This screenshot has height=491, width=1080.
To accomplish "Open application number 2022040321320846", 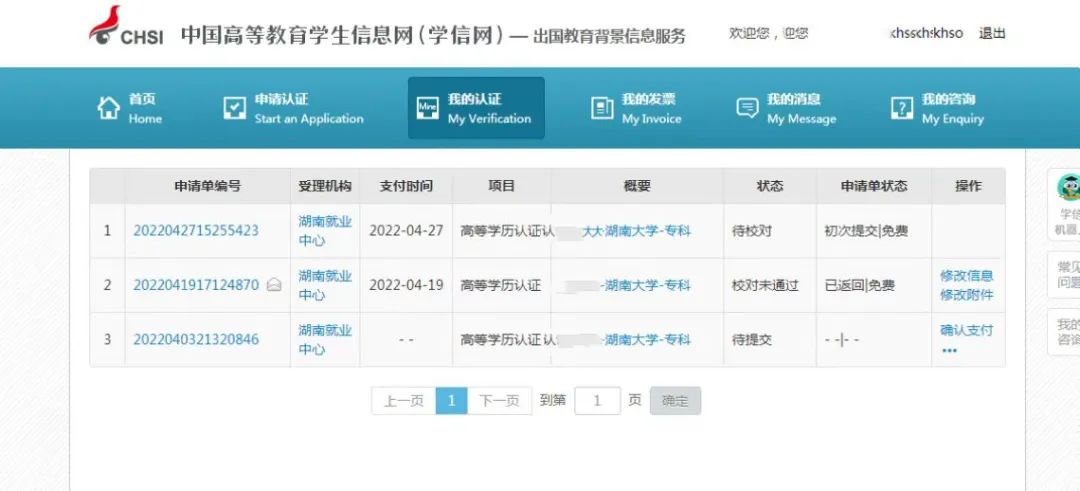I will click(x=196, y=339).
